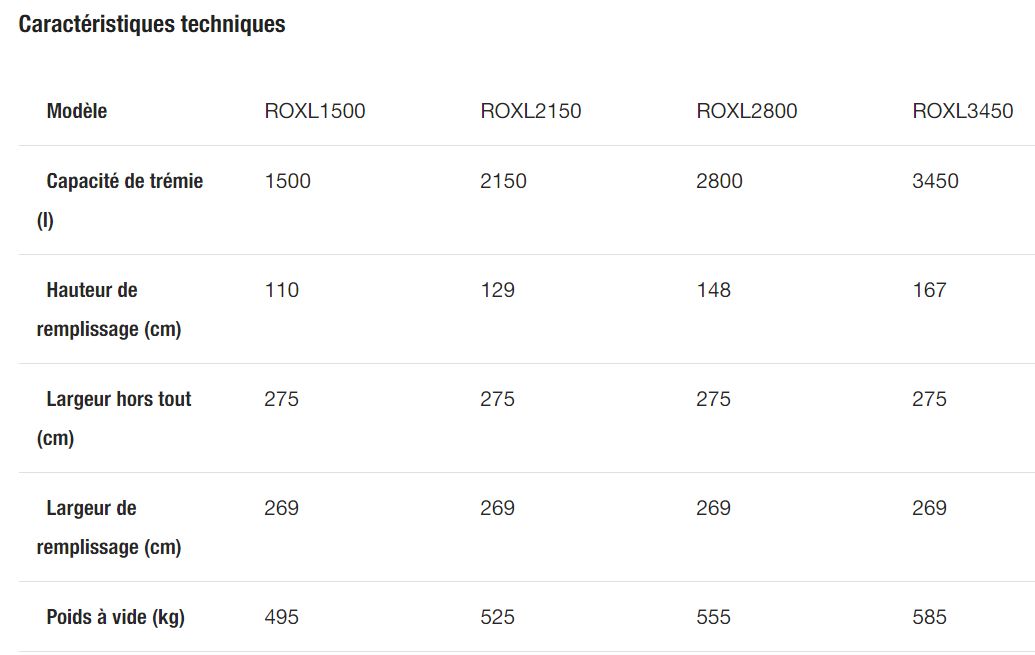Select the "Hauteur de remplissage (cm)" row label
The height and width of the screenshot is (655, 1035).
coord(109,309)
